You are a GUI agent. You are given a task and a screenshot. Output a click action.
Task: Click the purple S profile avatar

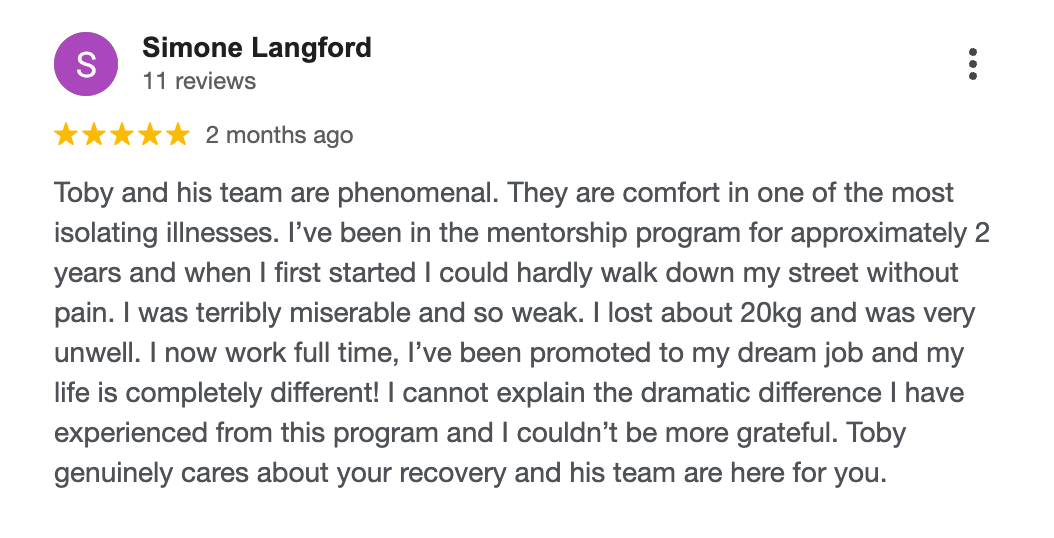86,64
